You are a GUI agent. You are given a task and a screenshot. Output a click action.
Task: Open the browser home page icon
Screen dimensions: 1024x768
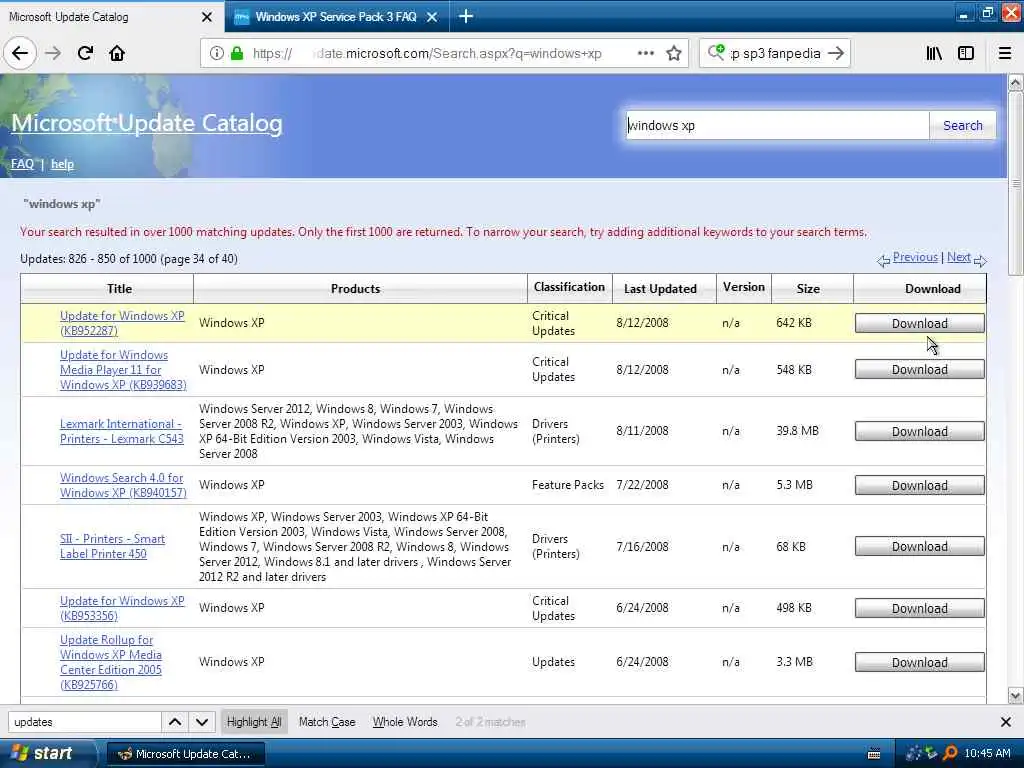pos(117,53)
